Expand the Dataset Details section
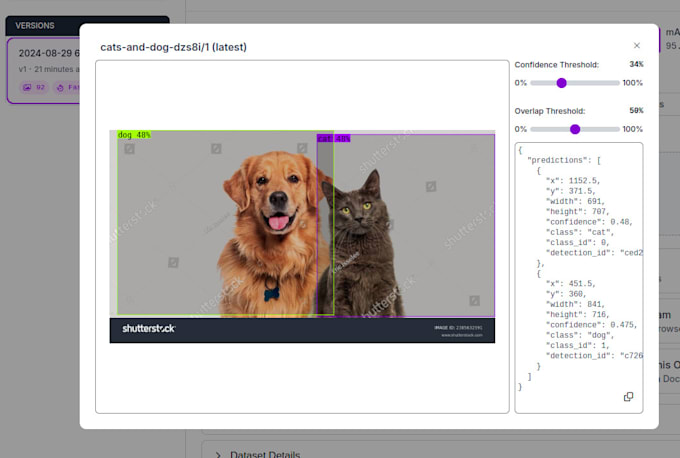Image resolution: width=680 pixels, height=458 pixels. 258,454
